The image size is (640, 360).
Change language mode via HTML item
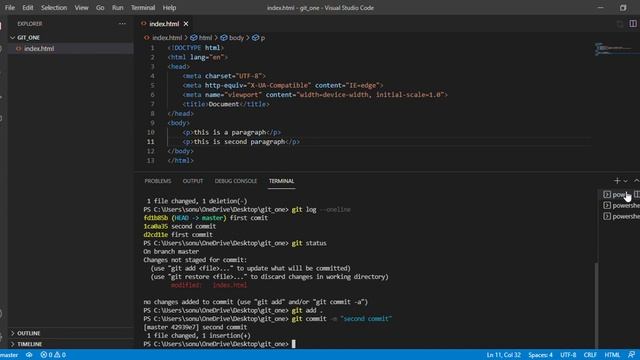point(612,355)
